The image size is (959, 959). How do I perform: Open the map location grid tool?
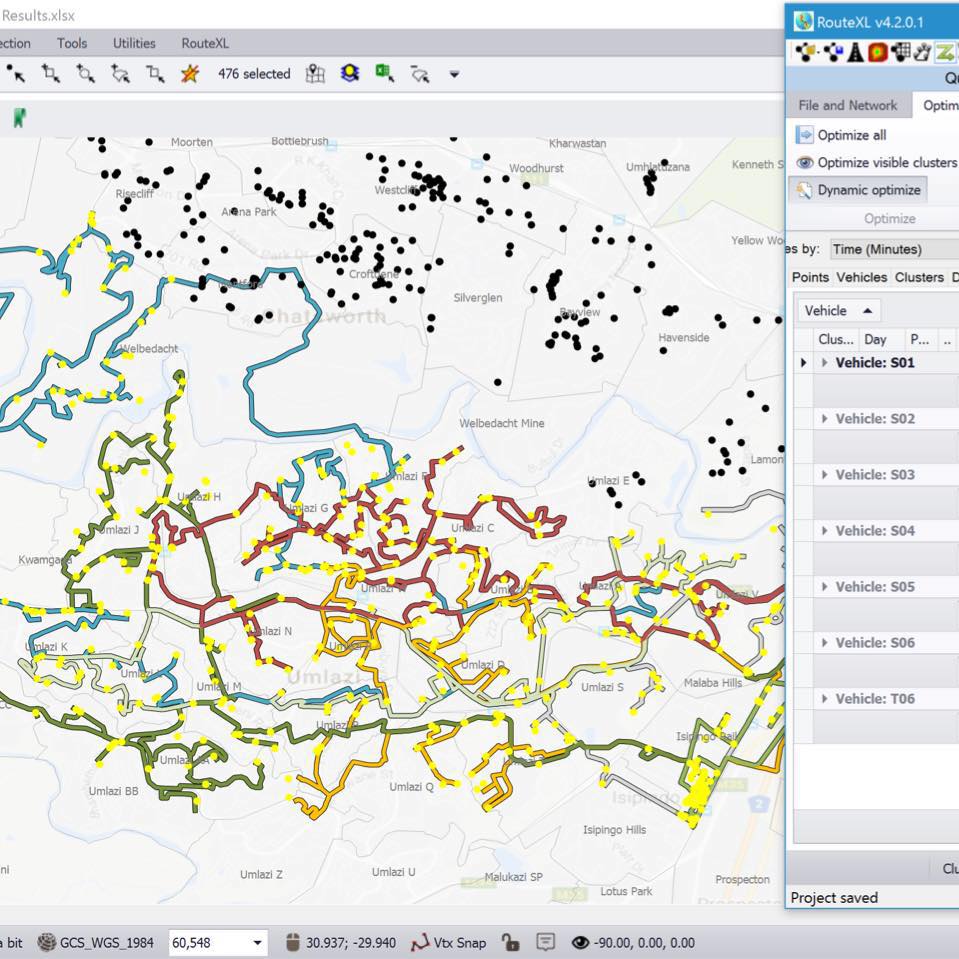click(x=315, y=74)
